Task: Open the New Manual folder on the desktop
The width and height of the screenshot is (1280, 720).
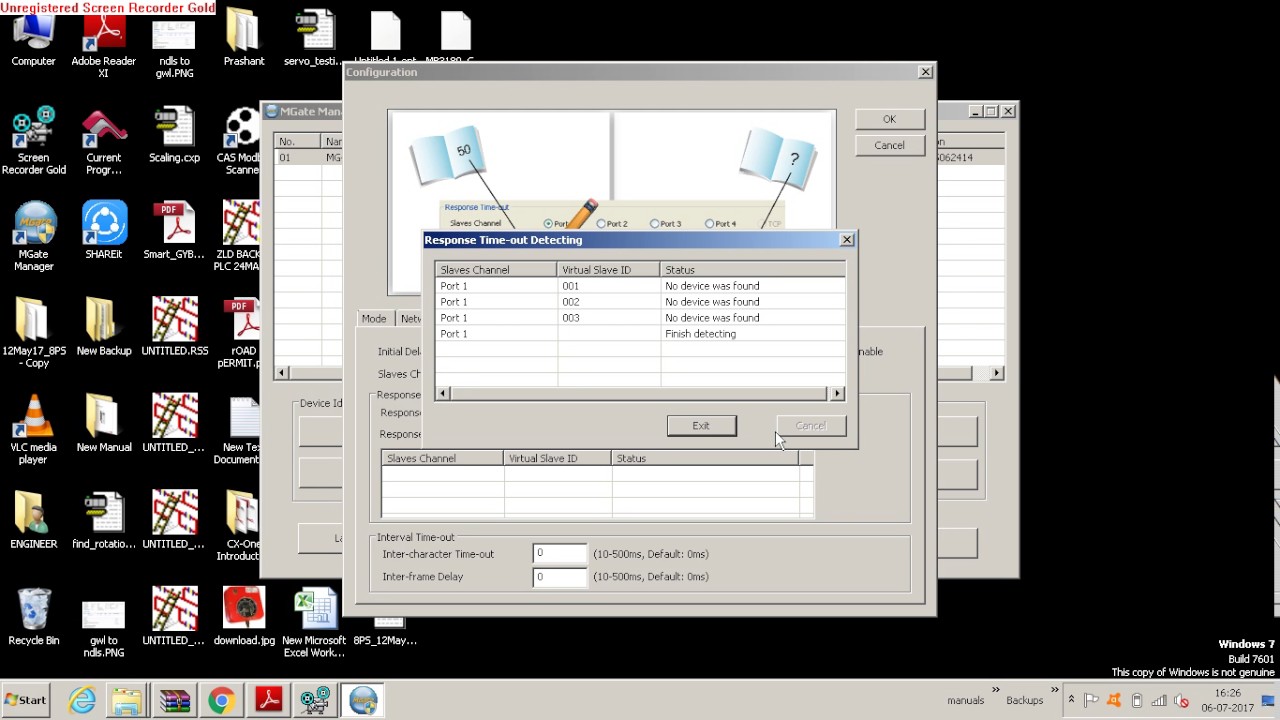Action: 103,423
